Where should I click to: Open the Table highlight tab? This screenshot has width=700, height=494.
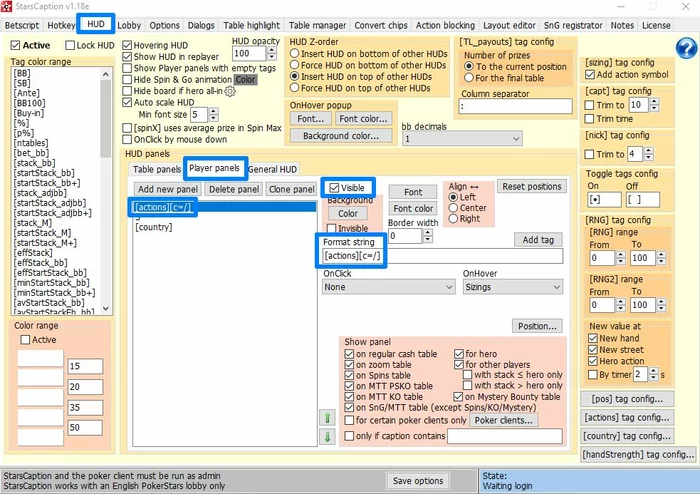pos(251,25)
